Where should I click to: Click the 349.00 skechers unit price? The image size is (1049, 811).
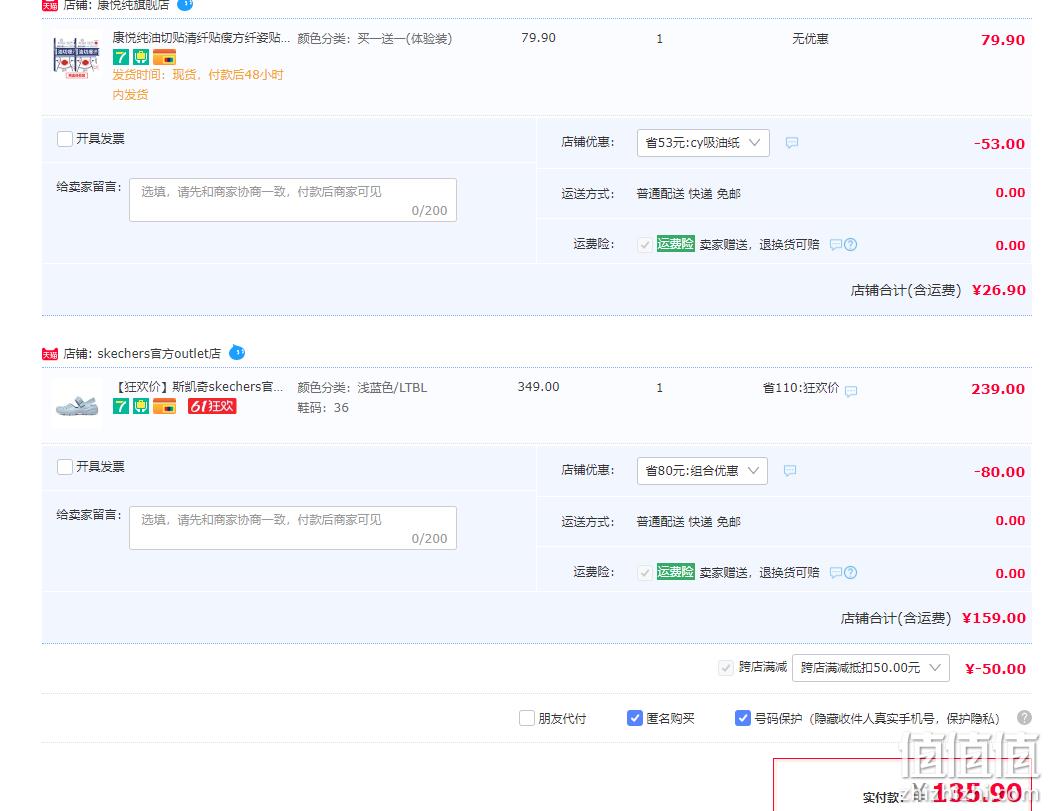click(x=539, y=387)
